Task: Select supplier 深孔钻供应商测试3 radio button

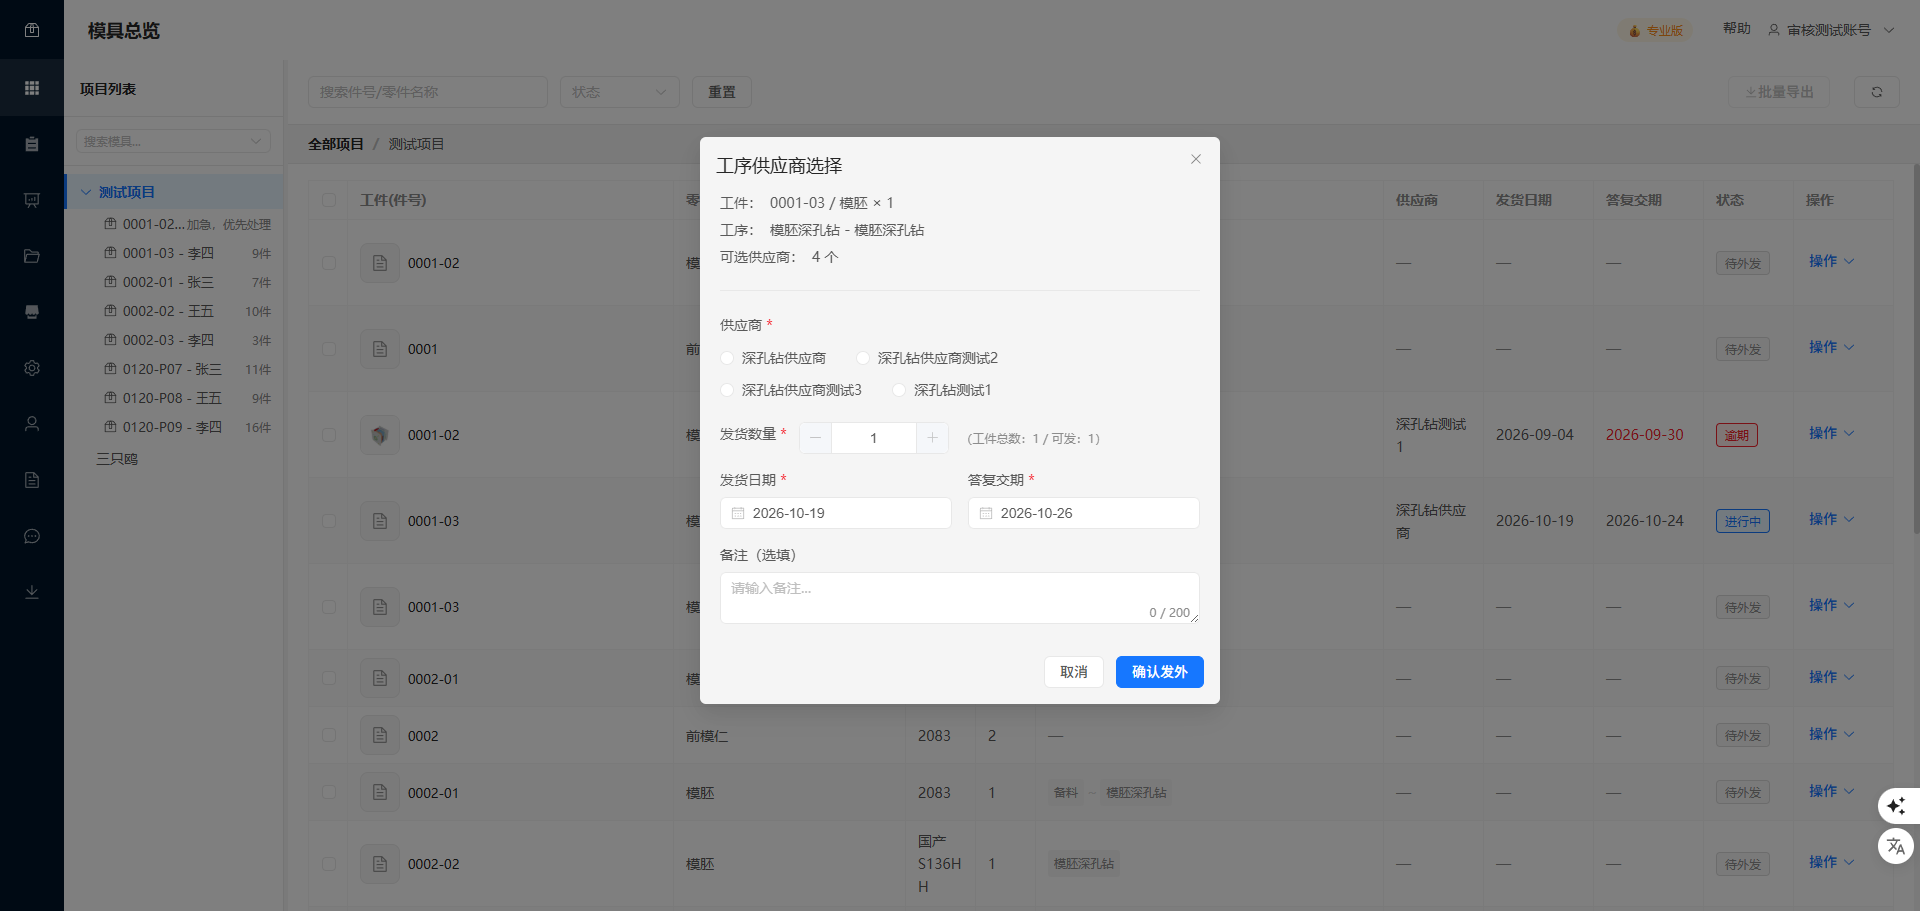Action: pyautogui.click(x=727, y=390)
